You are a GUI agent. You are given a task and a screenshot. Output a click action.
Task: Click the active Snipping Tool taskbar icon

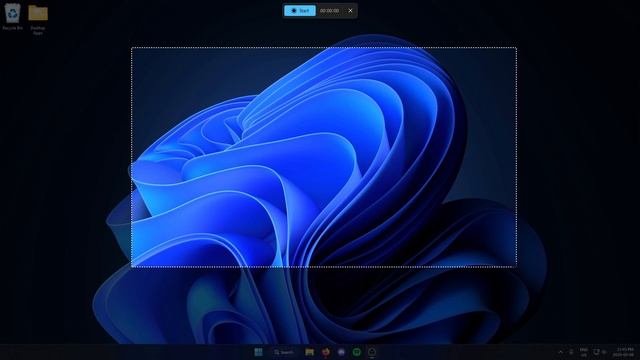(372, 352)
